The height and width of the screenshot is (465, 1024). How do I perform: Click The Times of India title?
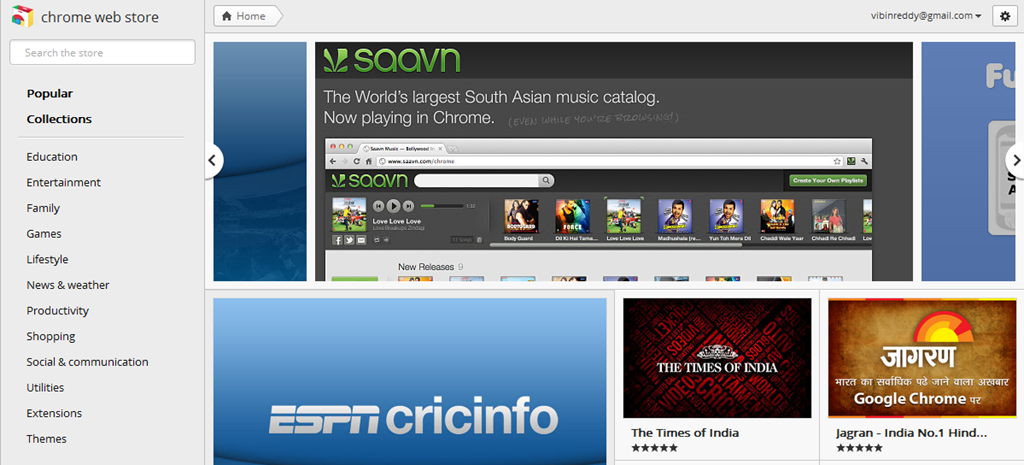pos(685,433)
